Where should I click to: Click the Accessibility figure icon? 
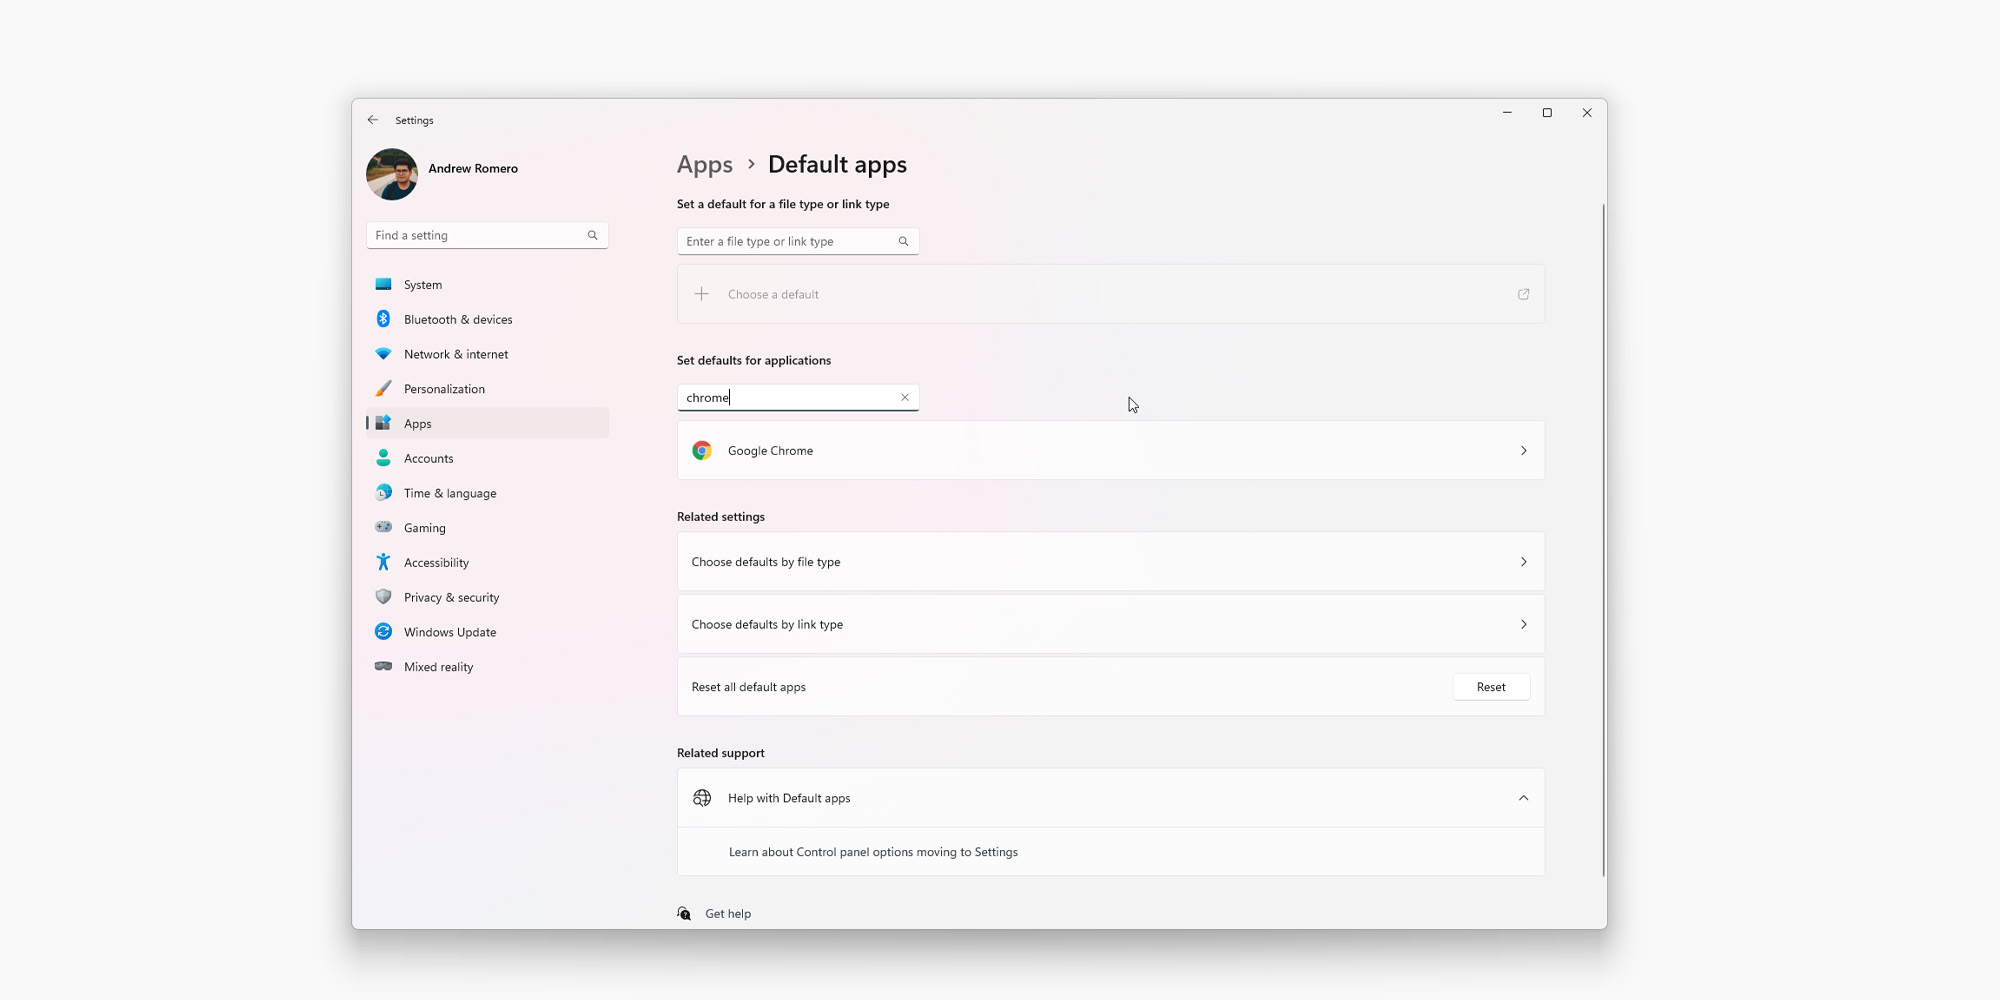(x=383, y=563)
